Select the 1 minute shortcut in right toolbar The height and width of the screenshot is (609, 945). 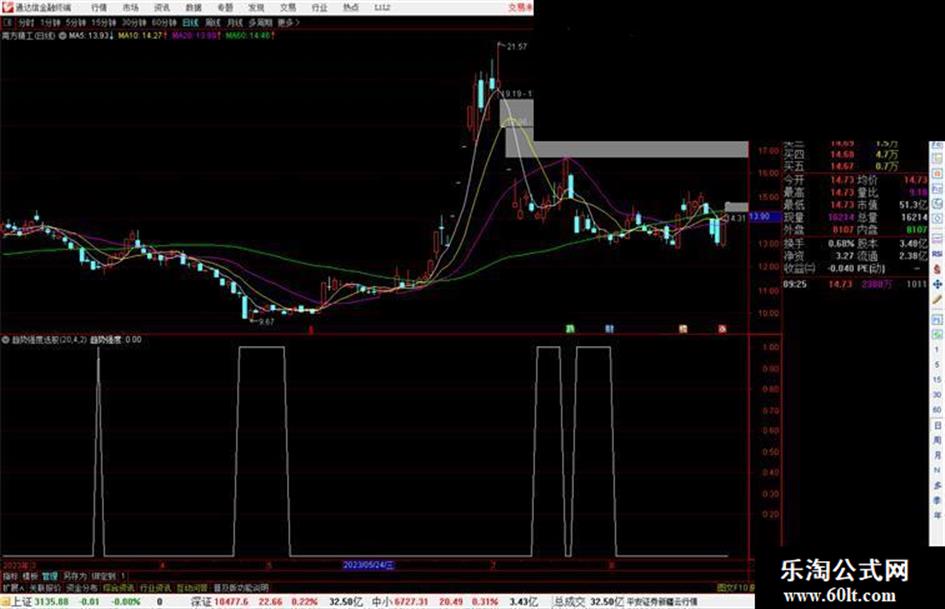pos(937,350)
